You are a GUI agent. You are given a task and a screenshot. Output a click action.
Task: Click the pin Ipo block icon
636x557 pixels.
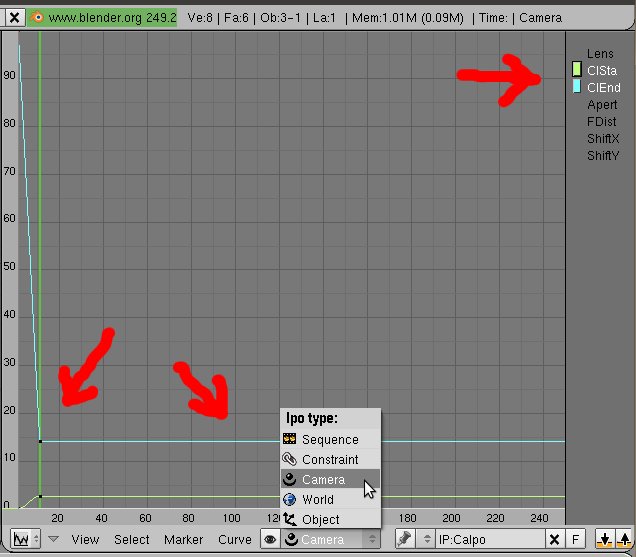click(404, 539)
